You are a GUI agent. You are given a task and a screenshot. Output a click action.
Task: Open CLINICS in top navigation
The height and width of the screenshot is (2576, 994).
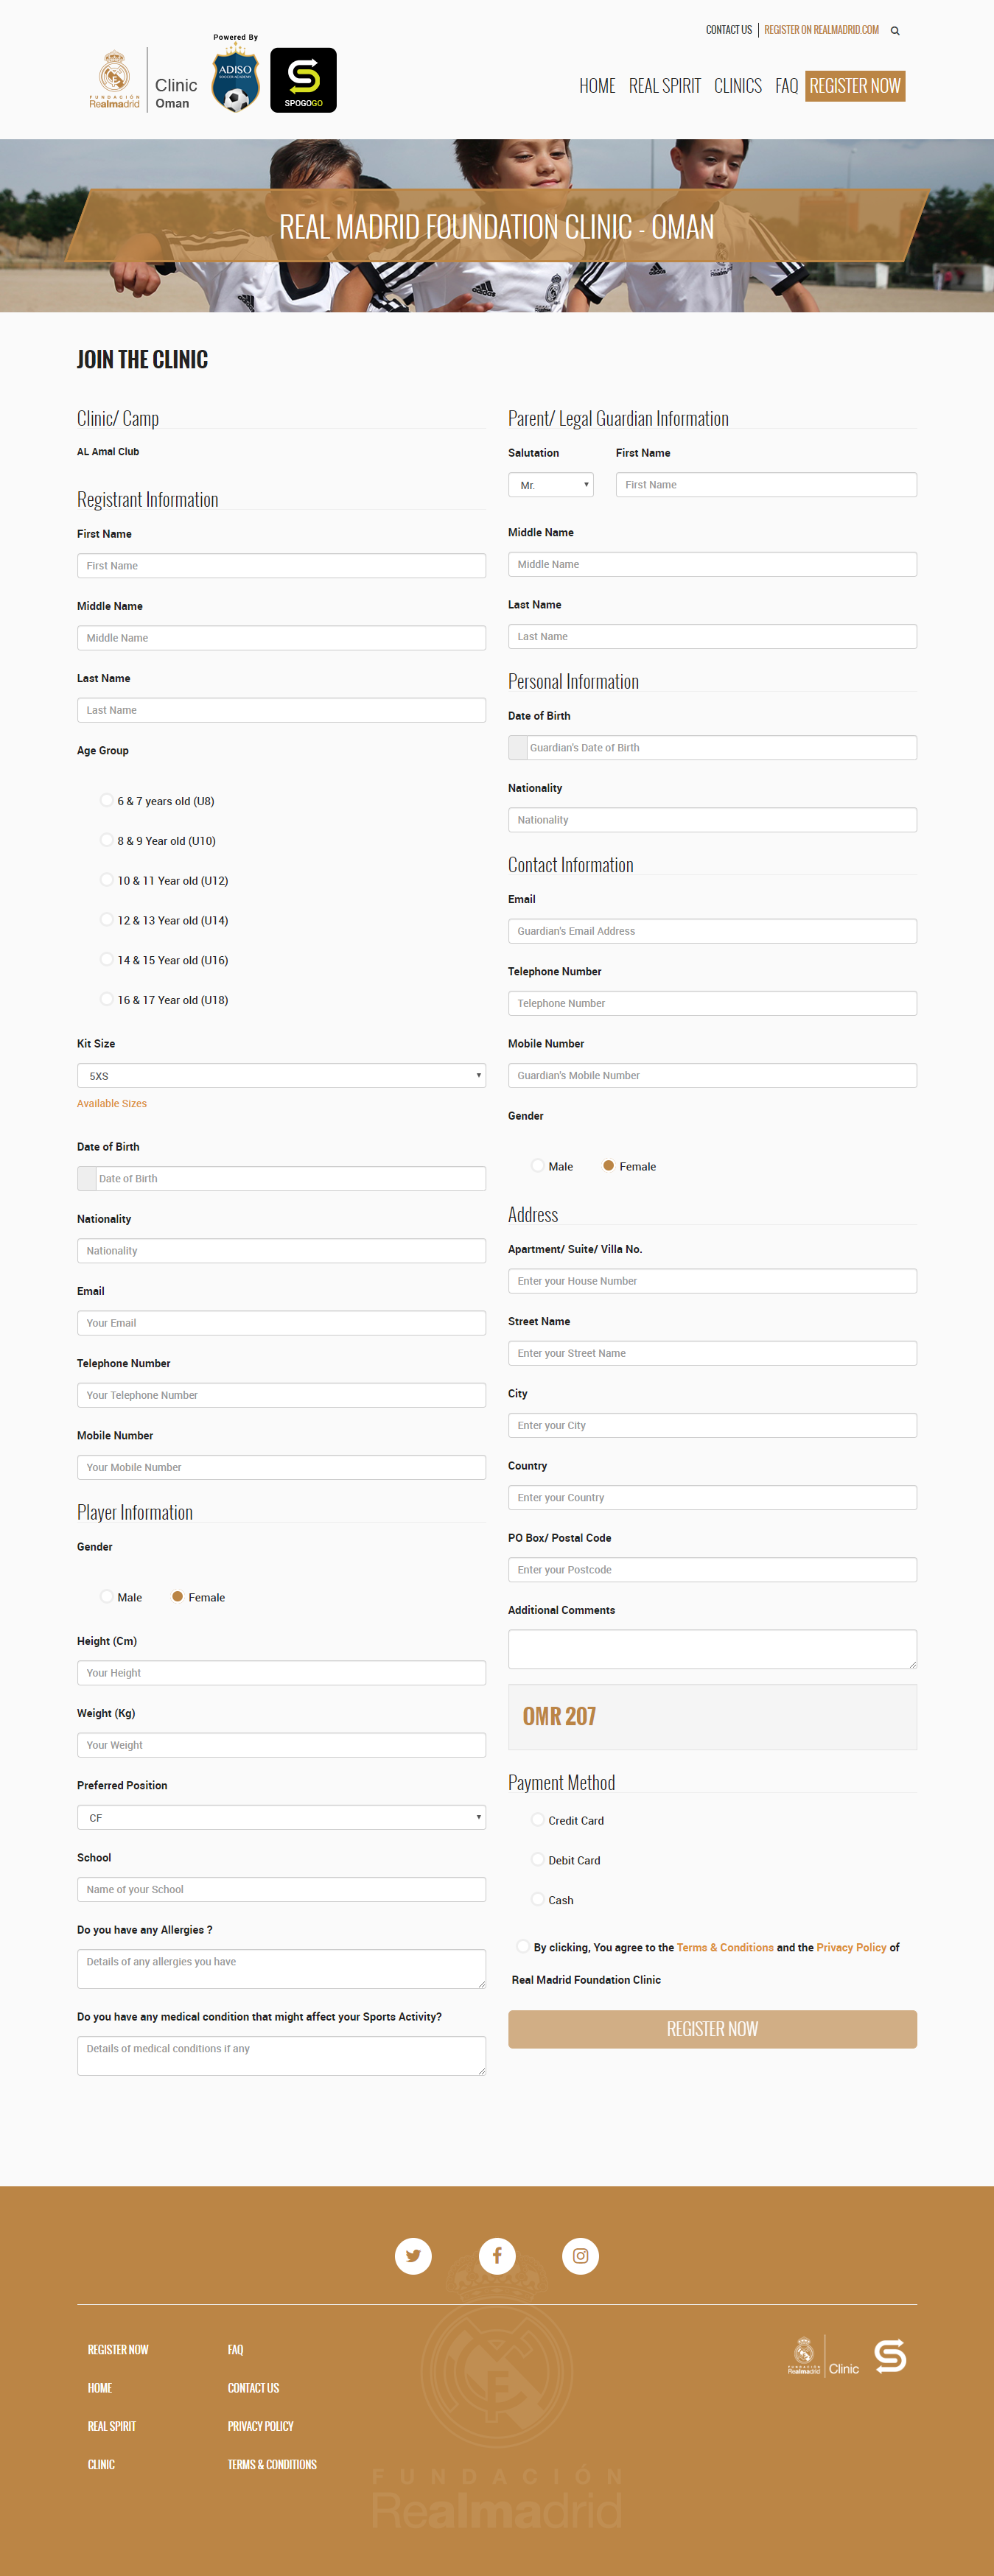click(738, 86)
